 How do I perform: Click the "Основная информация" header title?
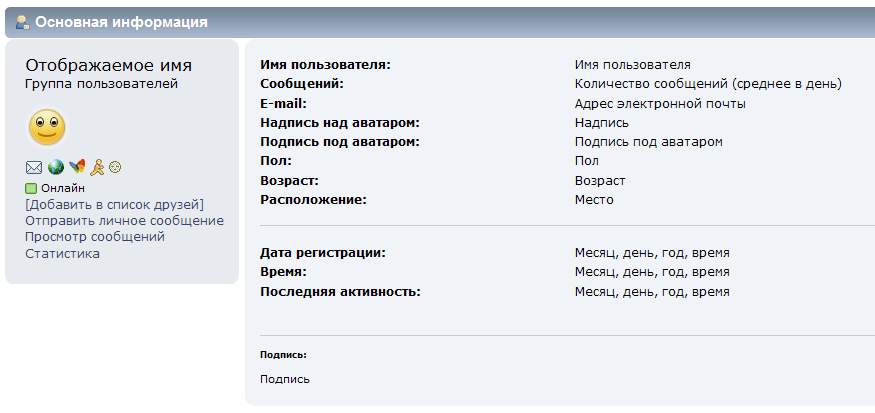click(x=122, y=22)
